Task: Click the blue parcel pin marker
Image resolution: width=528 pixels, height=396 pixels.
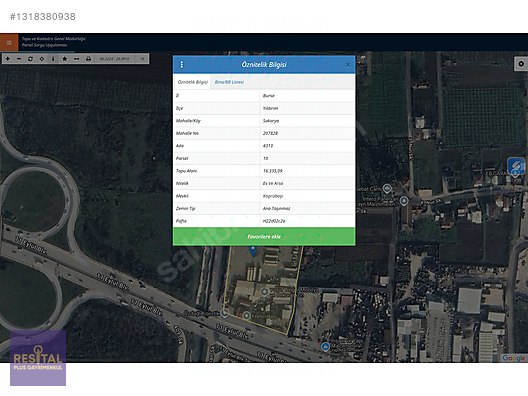Action: click(253, 251)
